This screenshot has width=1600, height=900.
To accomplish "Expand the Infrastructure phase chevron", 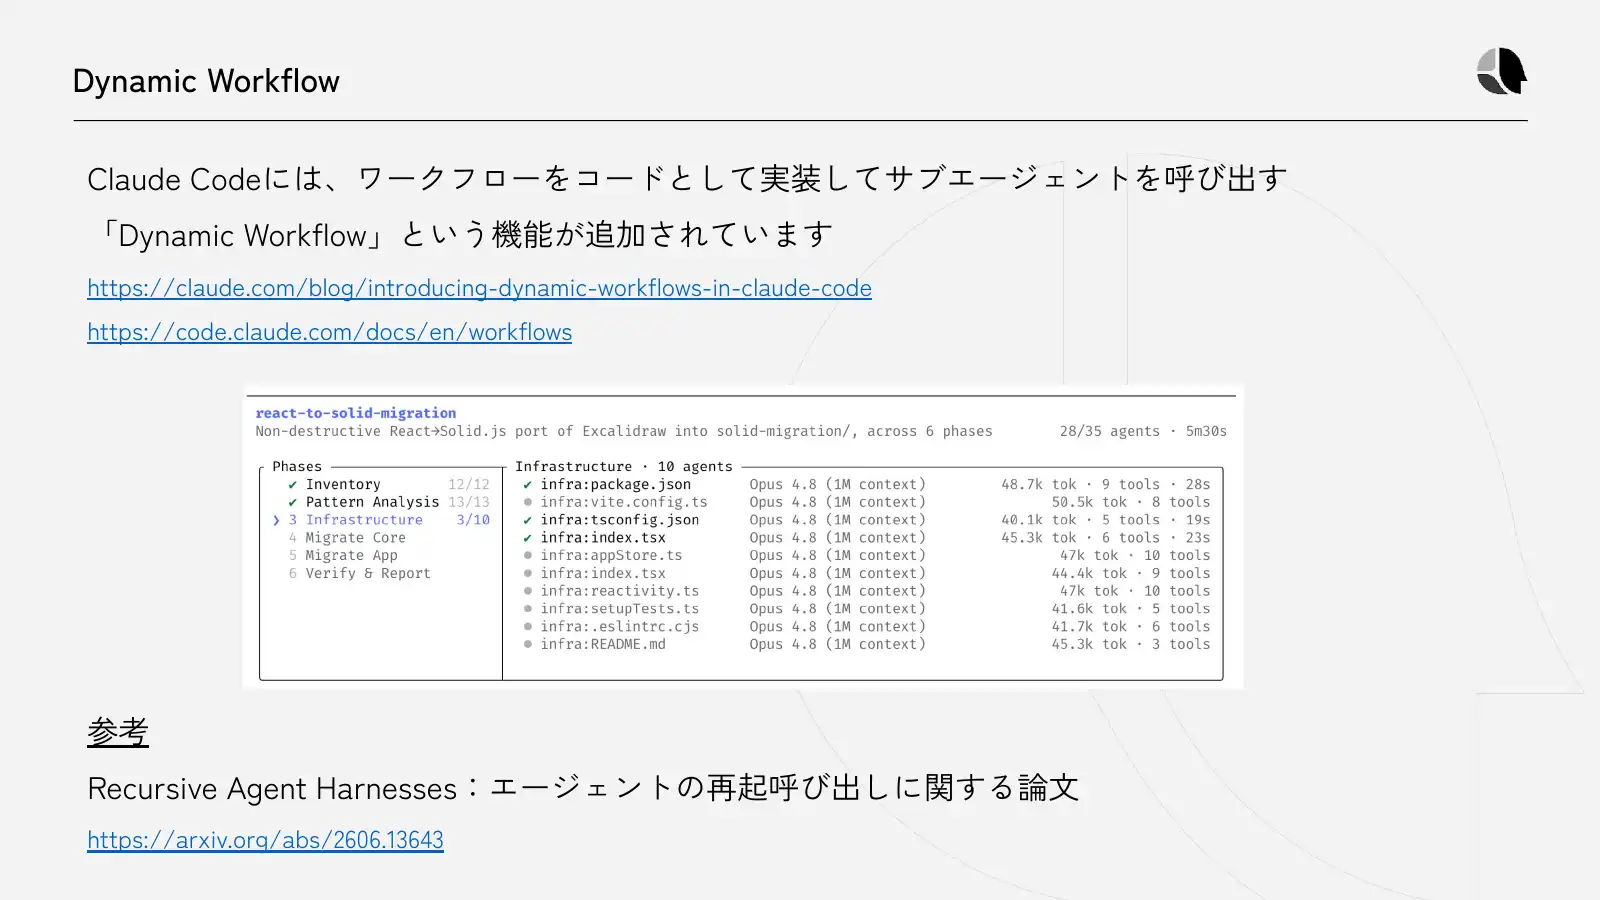I will coord(276,520).
